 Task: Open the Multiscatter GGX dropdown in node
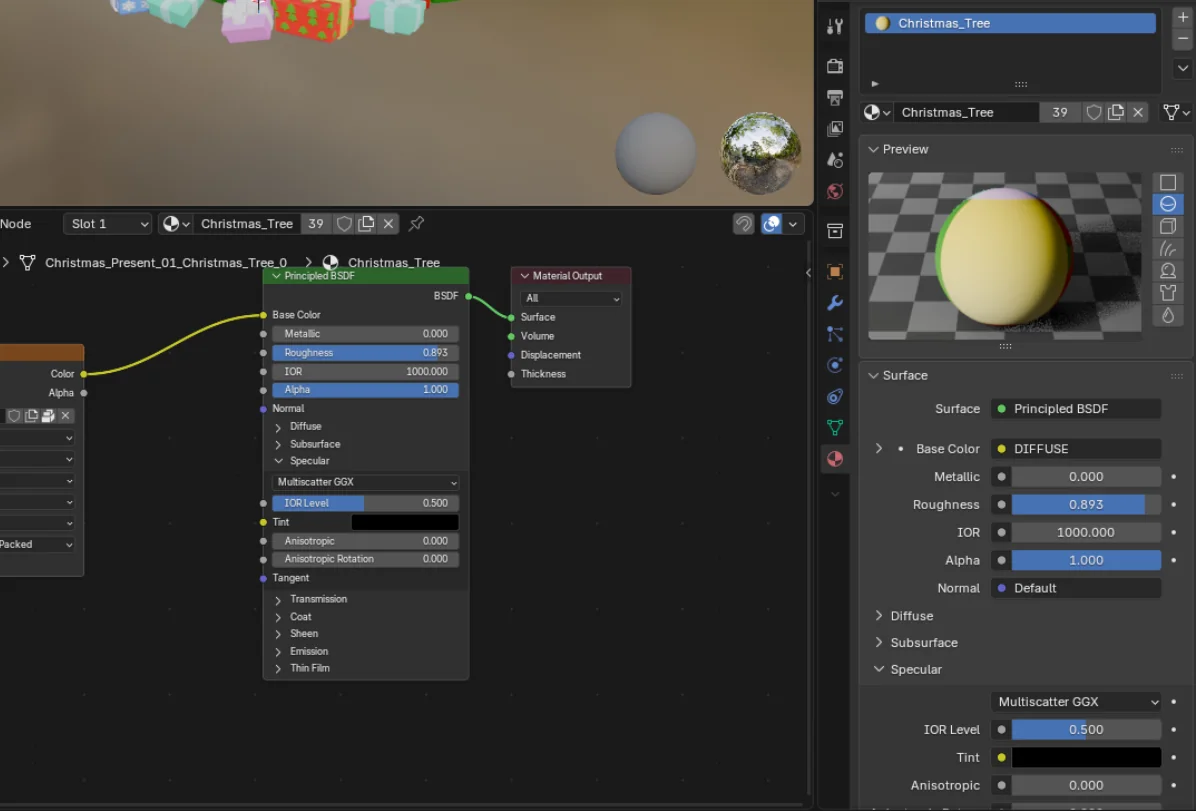(x=366, y=482)
